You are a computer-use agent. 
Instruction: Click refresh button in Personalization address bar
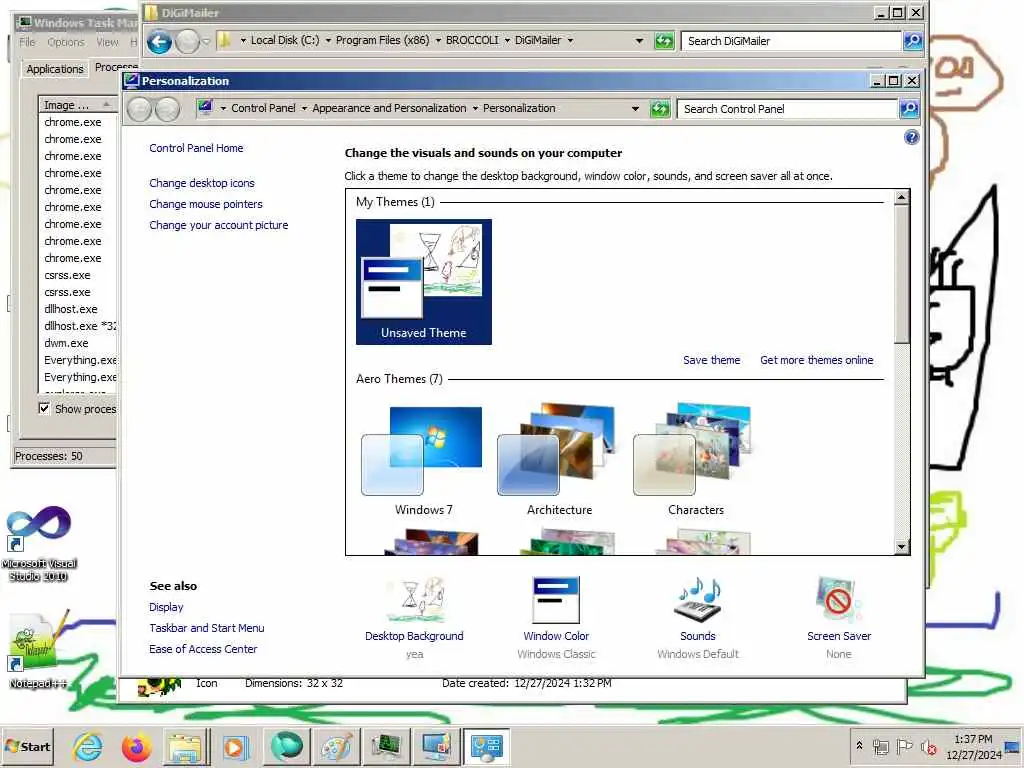pos(660,108)
